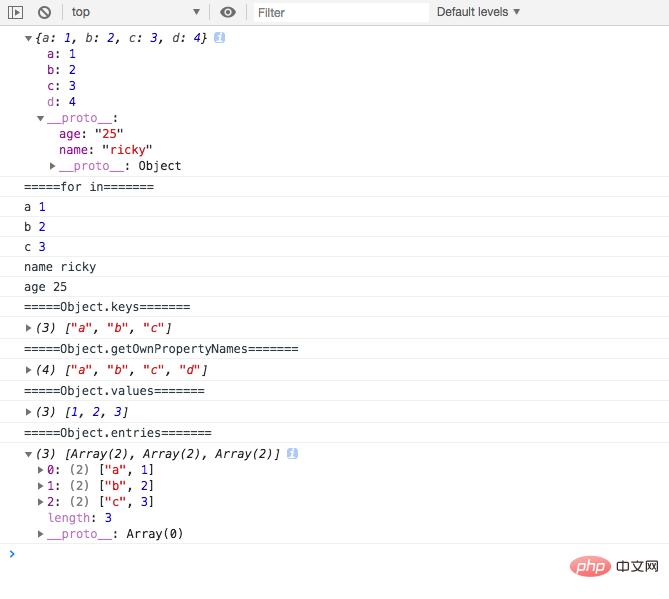Click the Object.getOwnPropertyNames header line
The image size is (669, 599).
[x=161, y=349]
